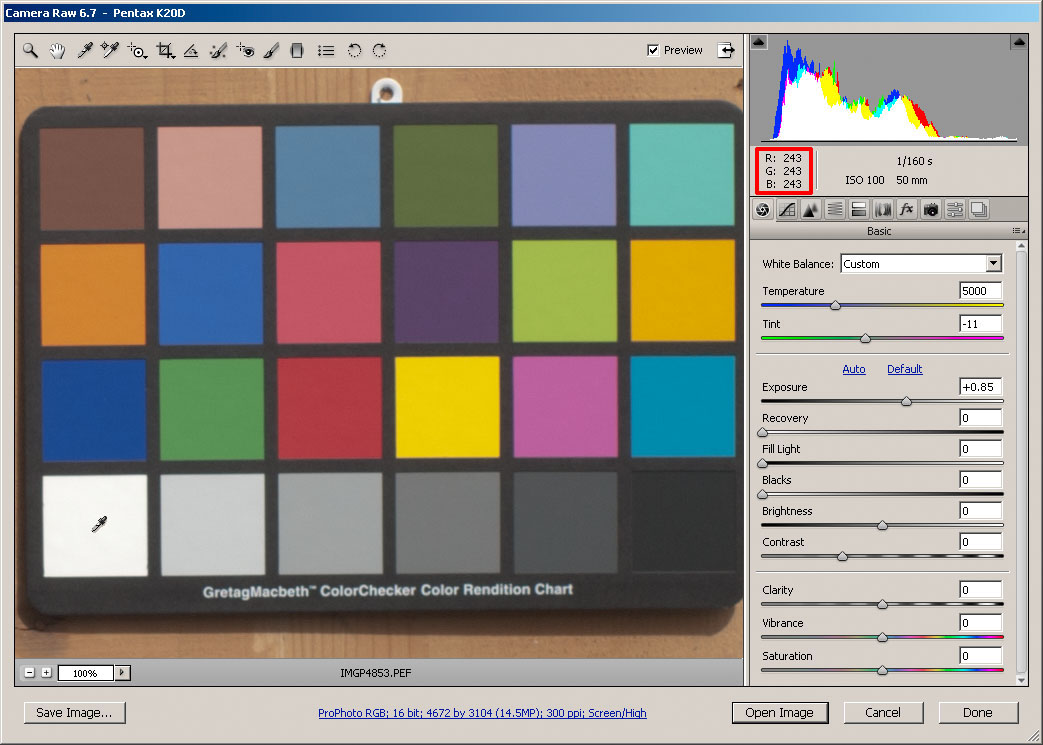Adjust the Temperature slider handle
The width and height of the screenshot is (1043, 745).
(835, 305)
